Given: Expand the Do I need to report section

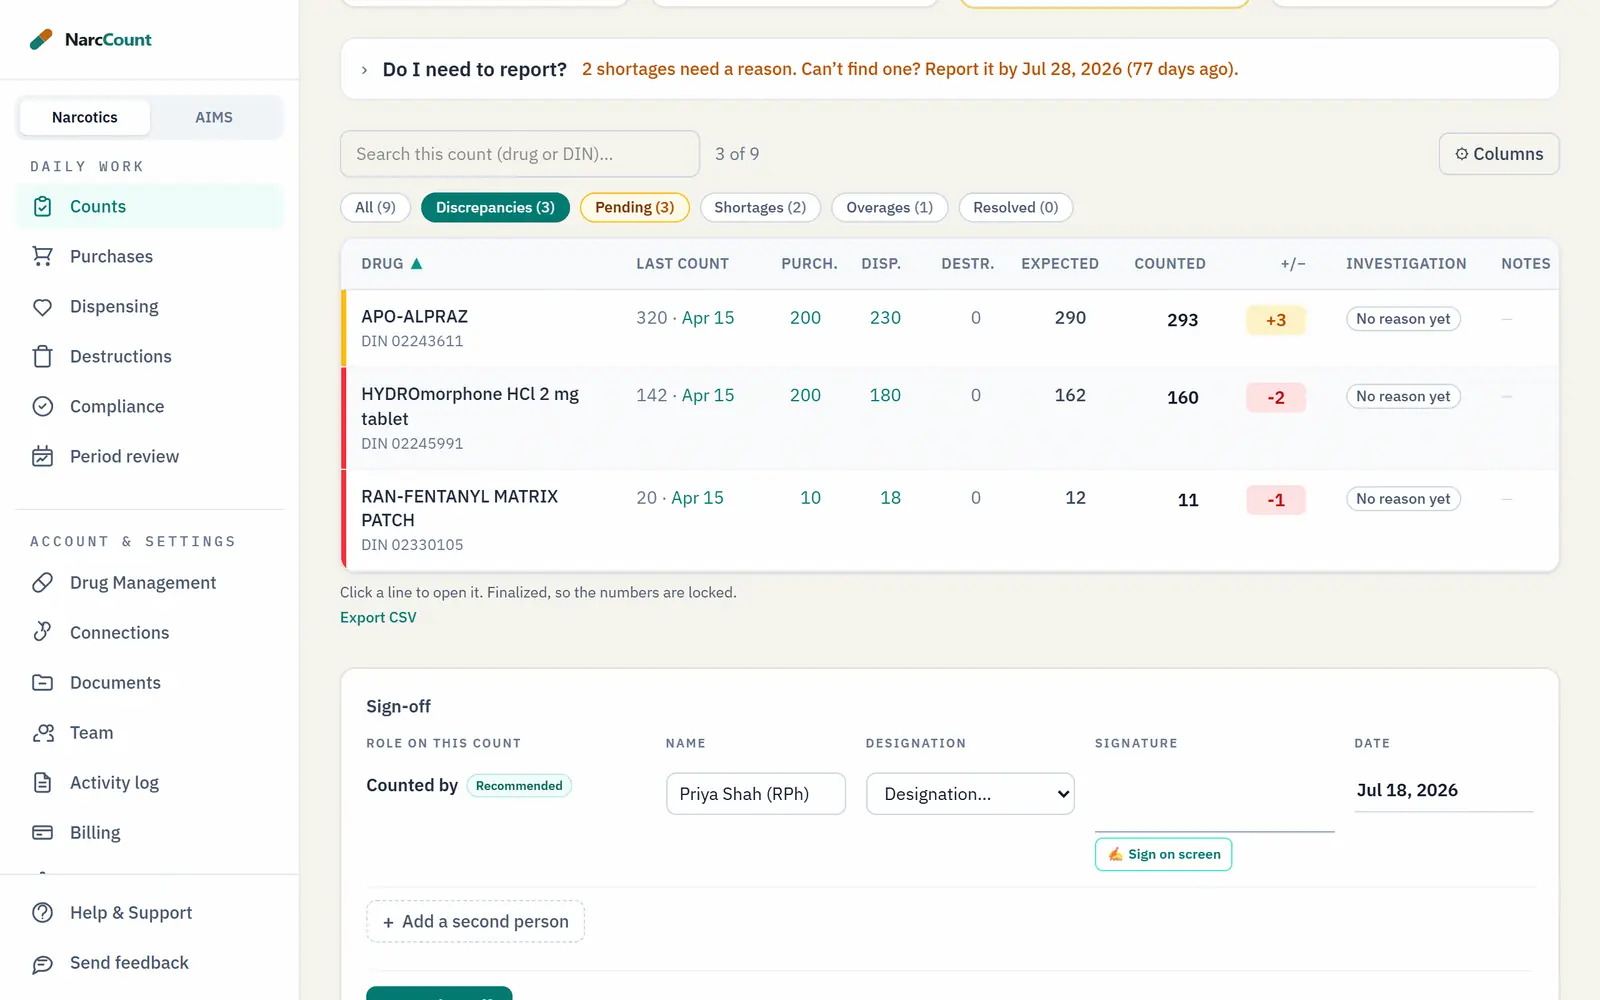Looking at the screenshot, I should pyautogui.click(x=364, y=70).
